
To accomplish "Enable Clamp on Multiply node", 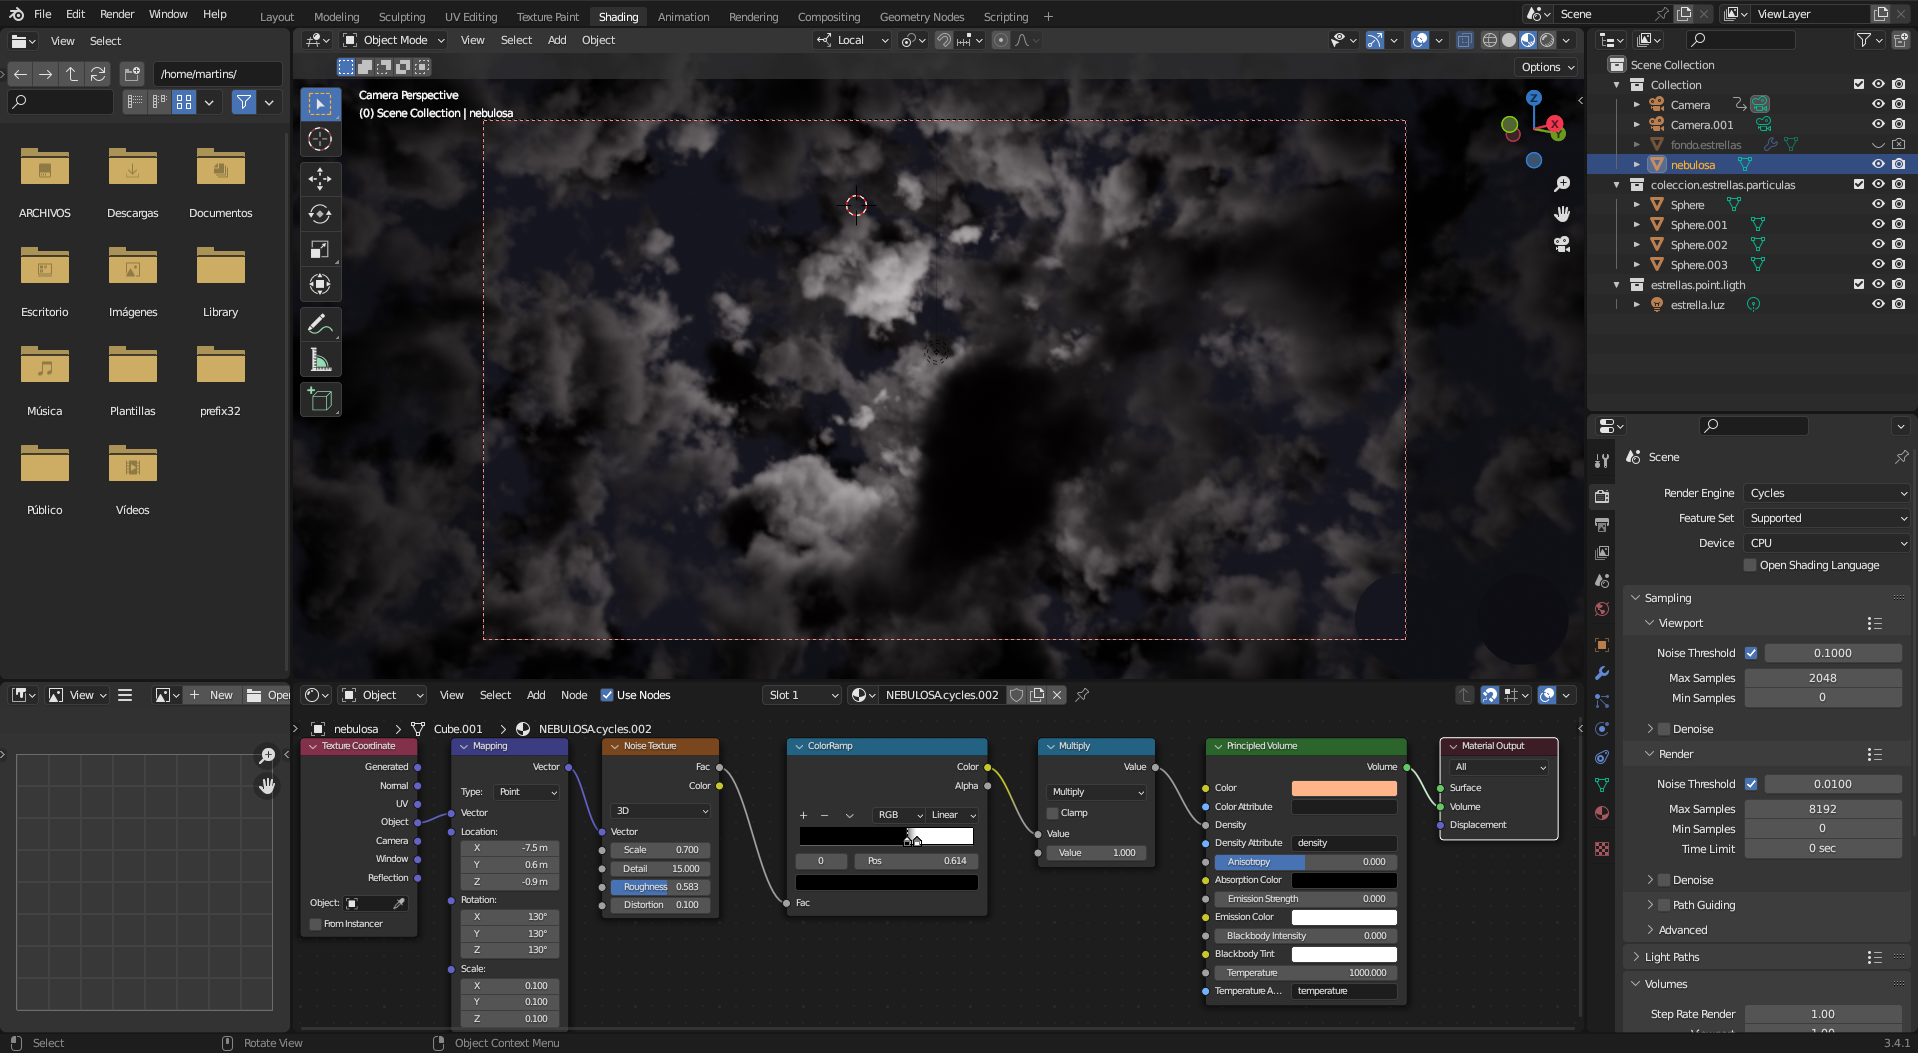I will point(1052,813).
